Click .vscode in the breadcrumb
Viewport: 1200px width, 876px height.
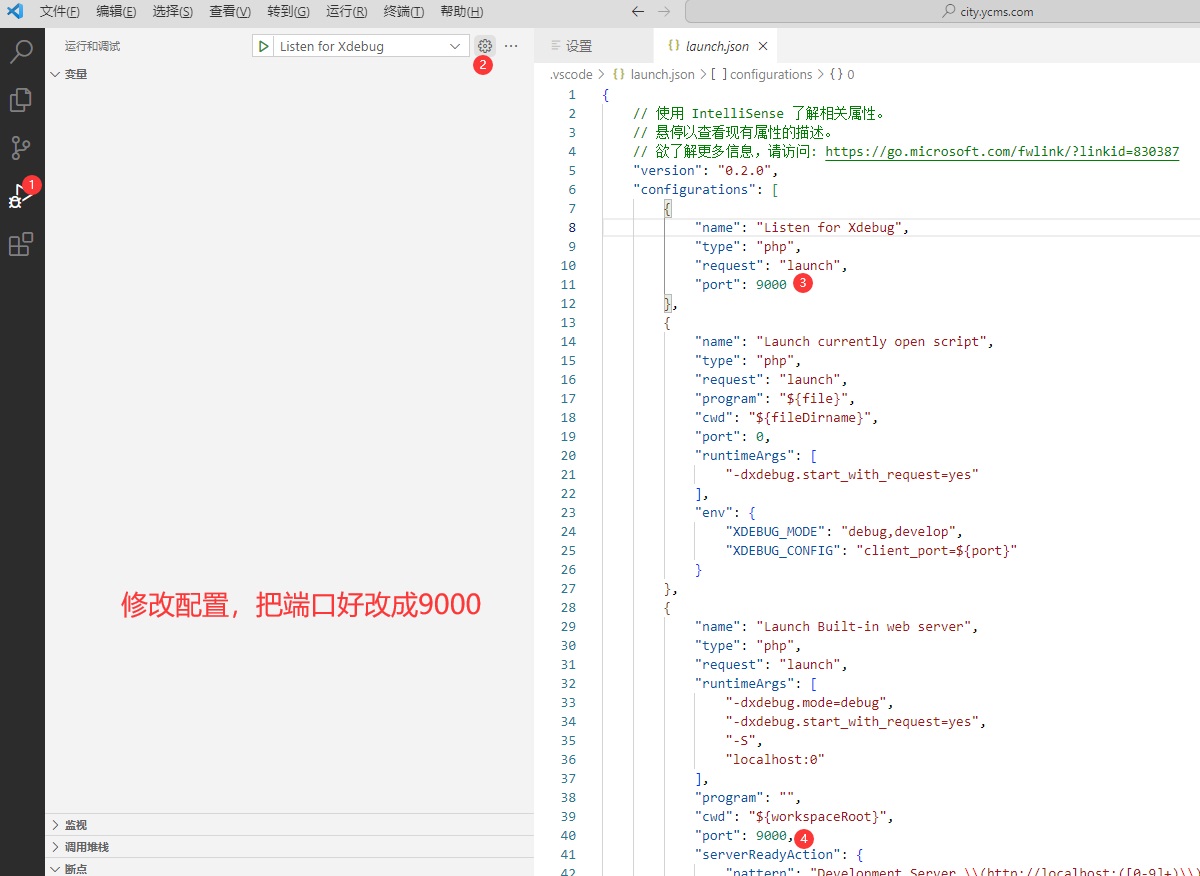coord(571,74)
